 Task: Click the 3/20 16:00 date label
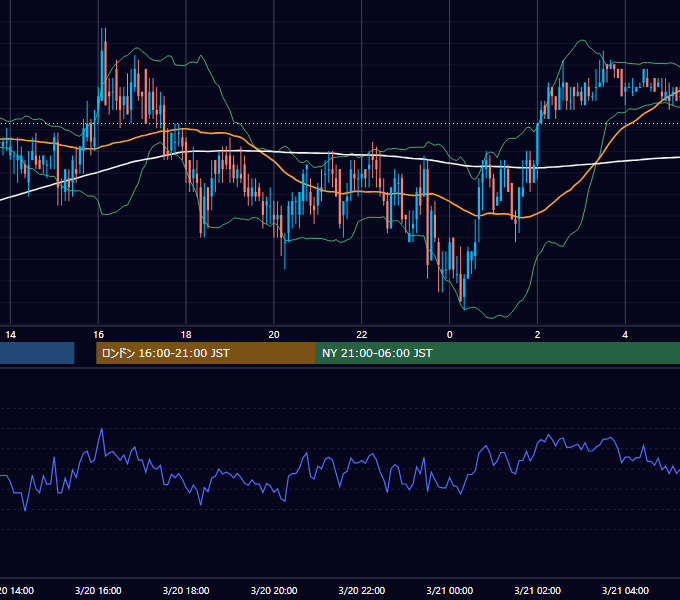(x=98, y=590)
